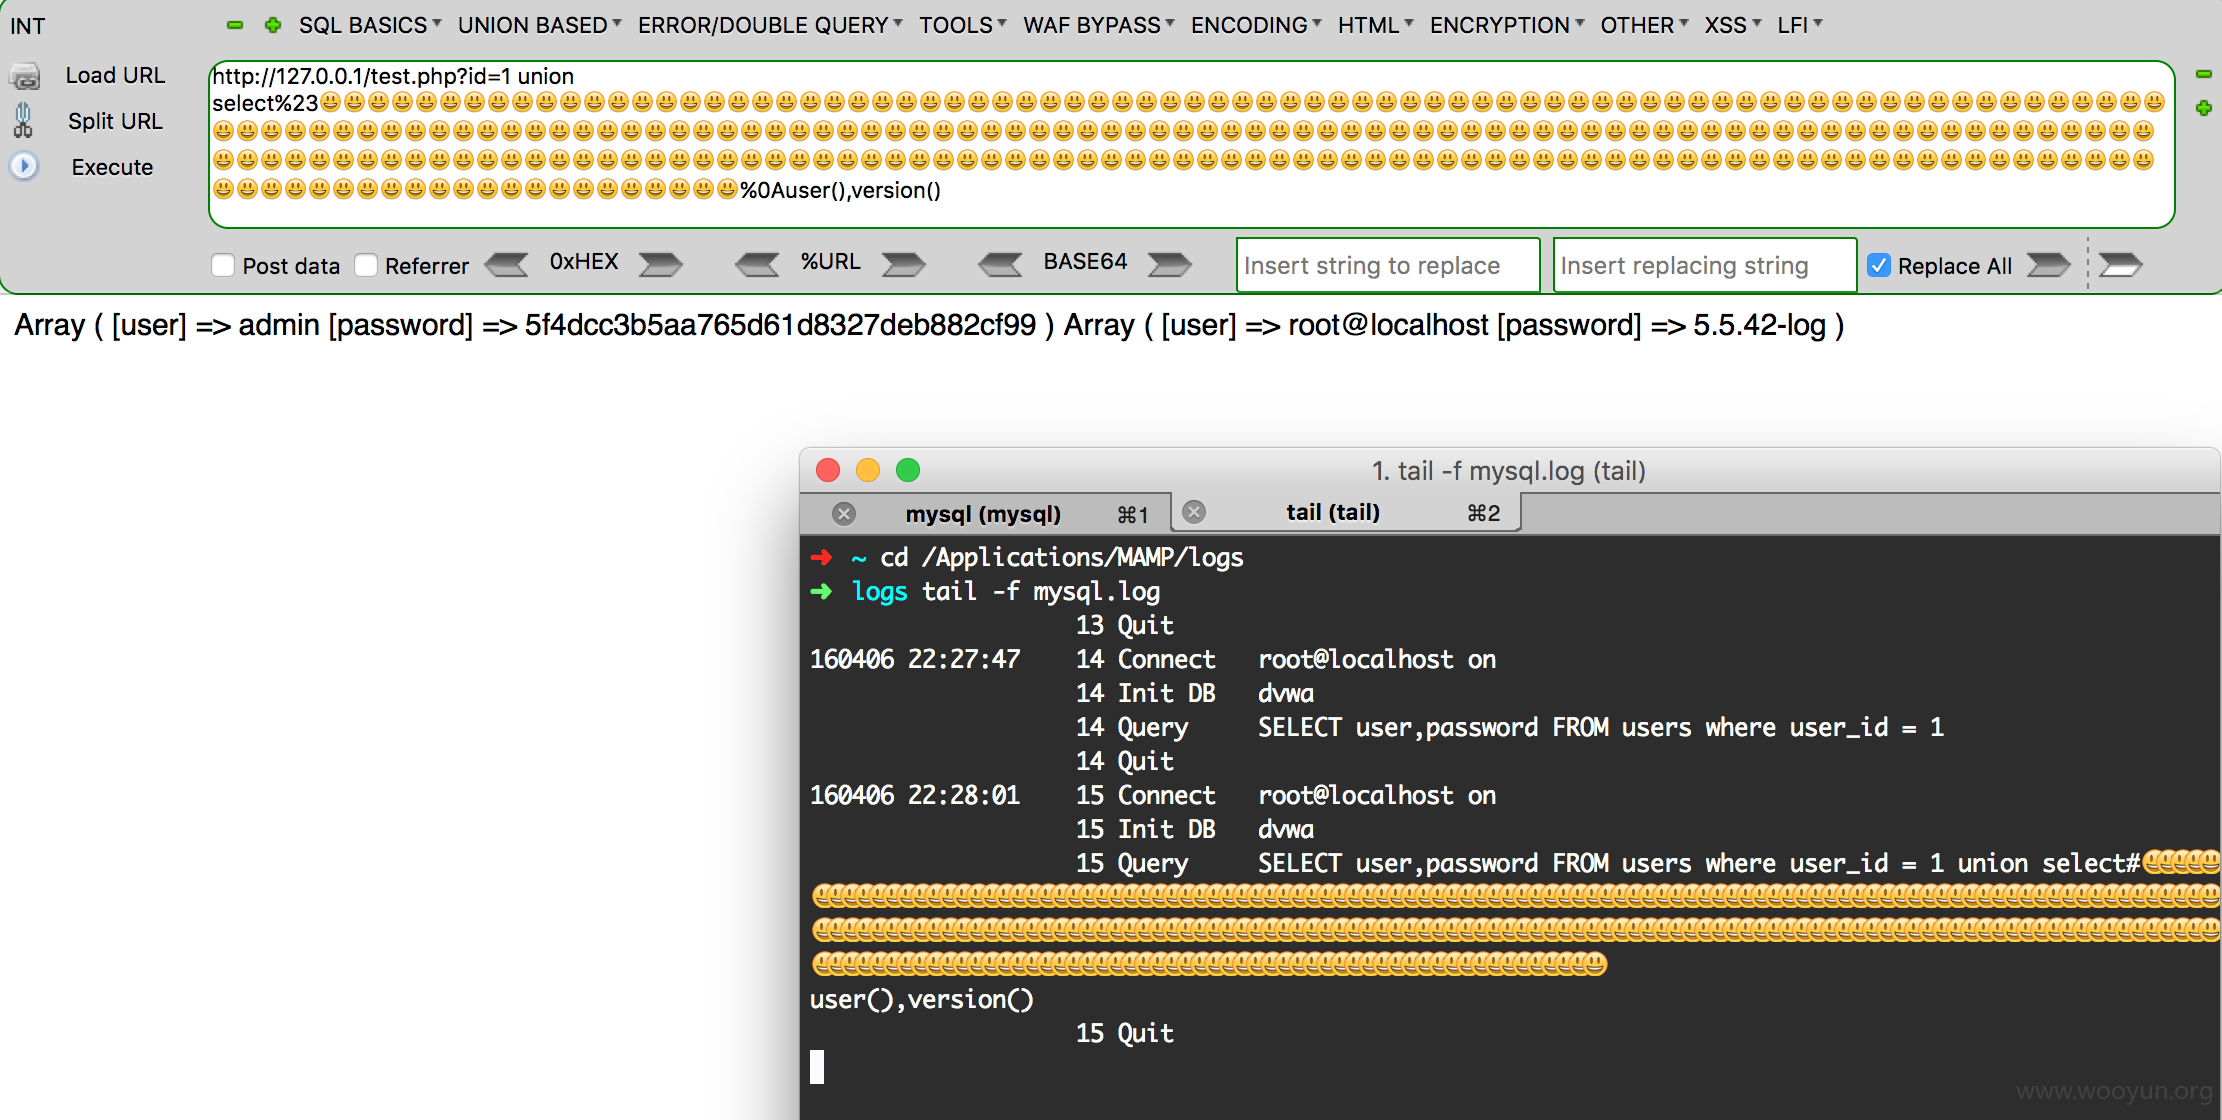Click 'tail -f mysql.log' command in terminal

1040,592
